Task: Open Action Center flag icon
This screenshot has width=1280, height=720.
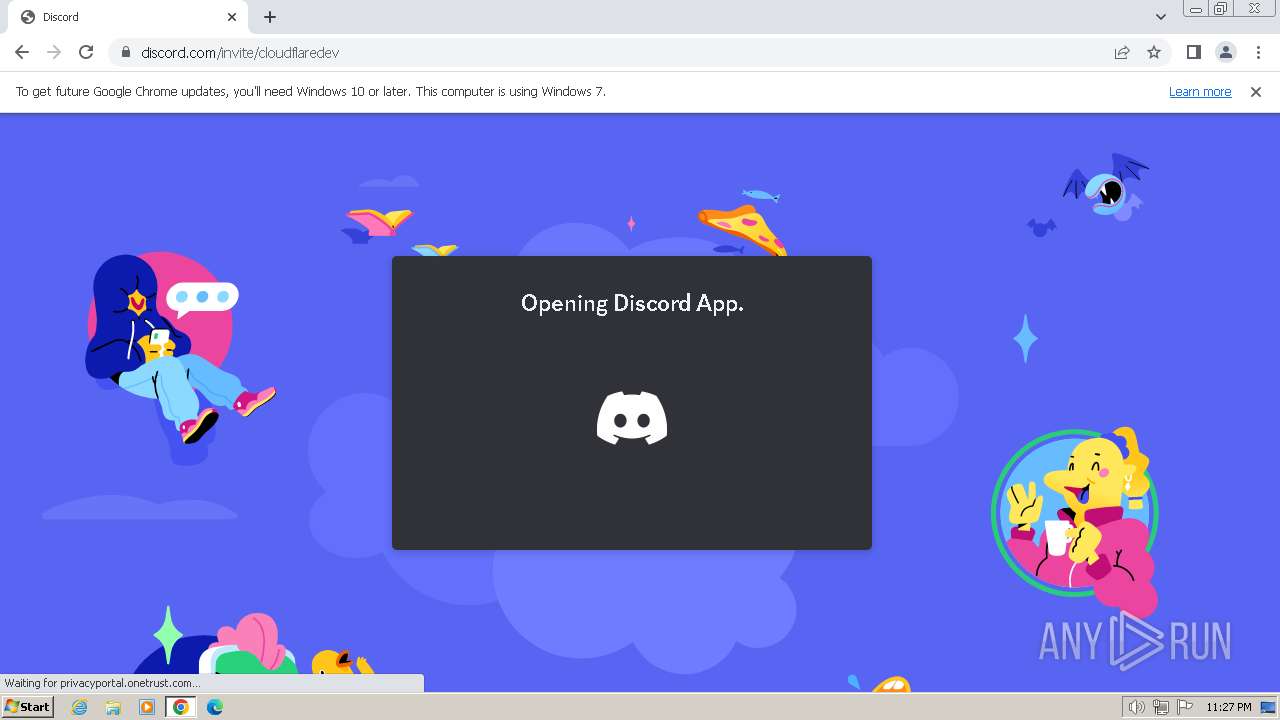Action: point(1185,707)
